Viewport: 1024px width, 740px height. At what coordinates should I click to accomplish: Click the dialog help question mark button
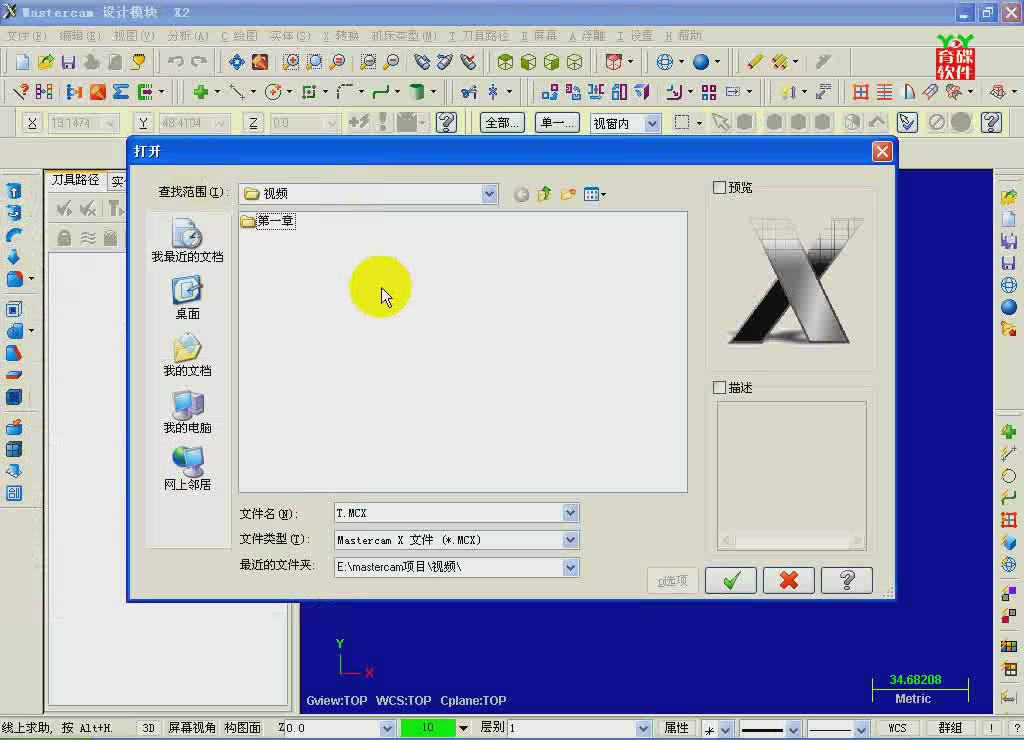(847, 580)
